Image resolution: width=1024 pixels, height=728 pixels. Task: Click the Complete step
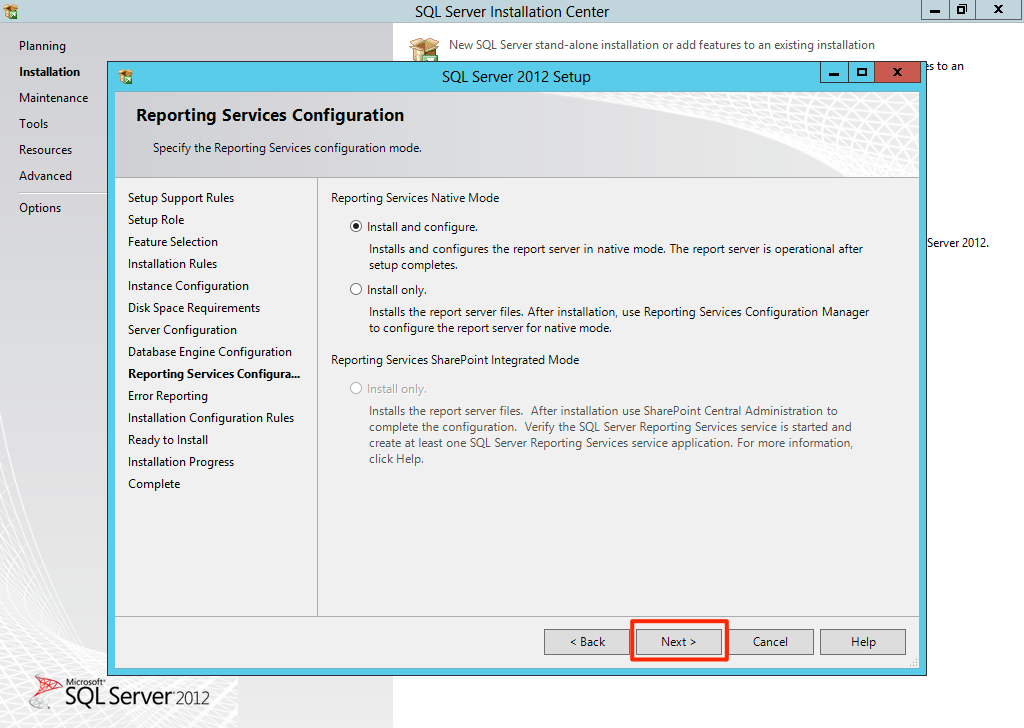pyautogui.click(x=154, y=484)
